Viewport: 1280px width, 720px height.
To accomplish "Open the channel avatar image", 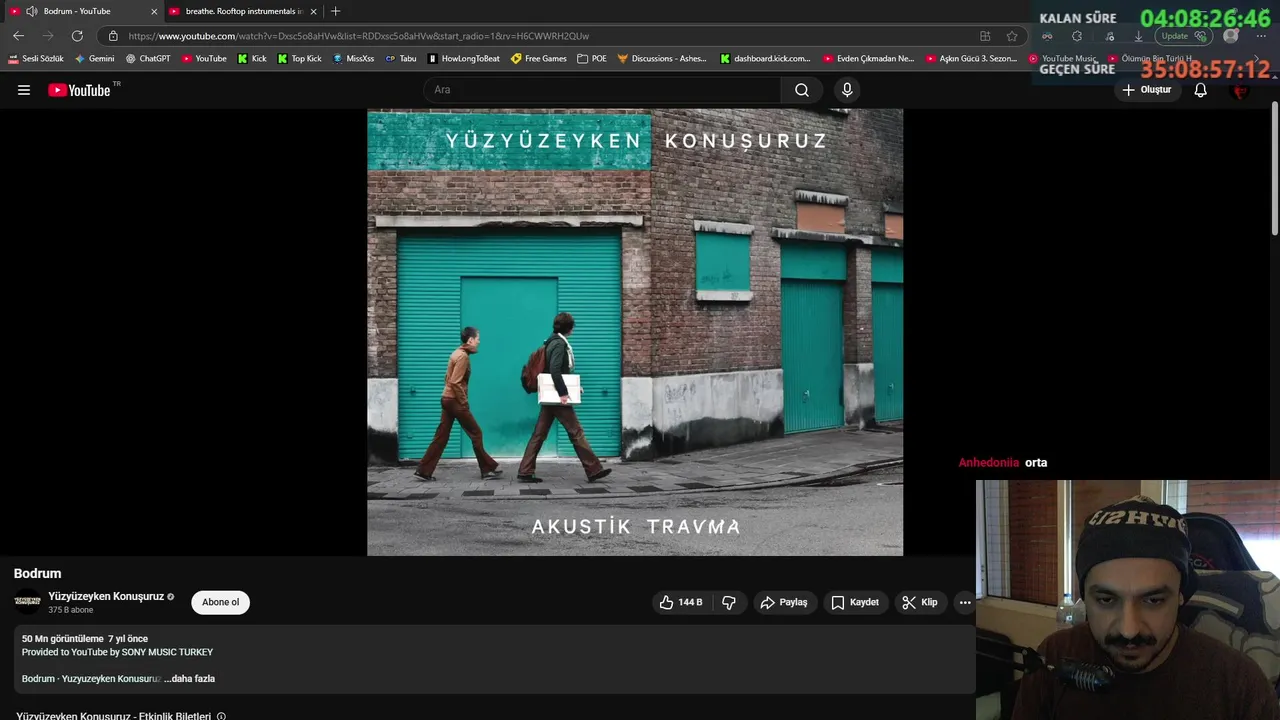I will click(x=28, y=602).
